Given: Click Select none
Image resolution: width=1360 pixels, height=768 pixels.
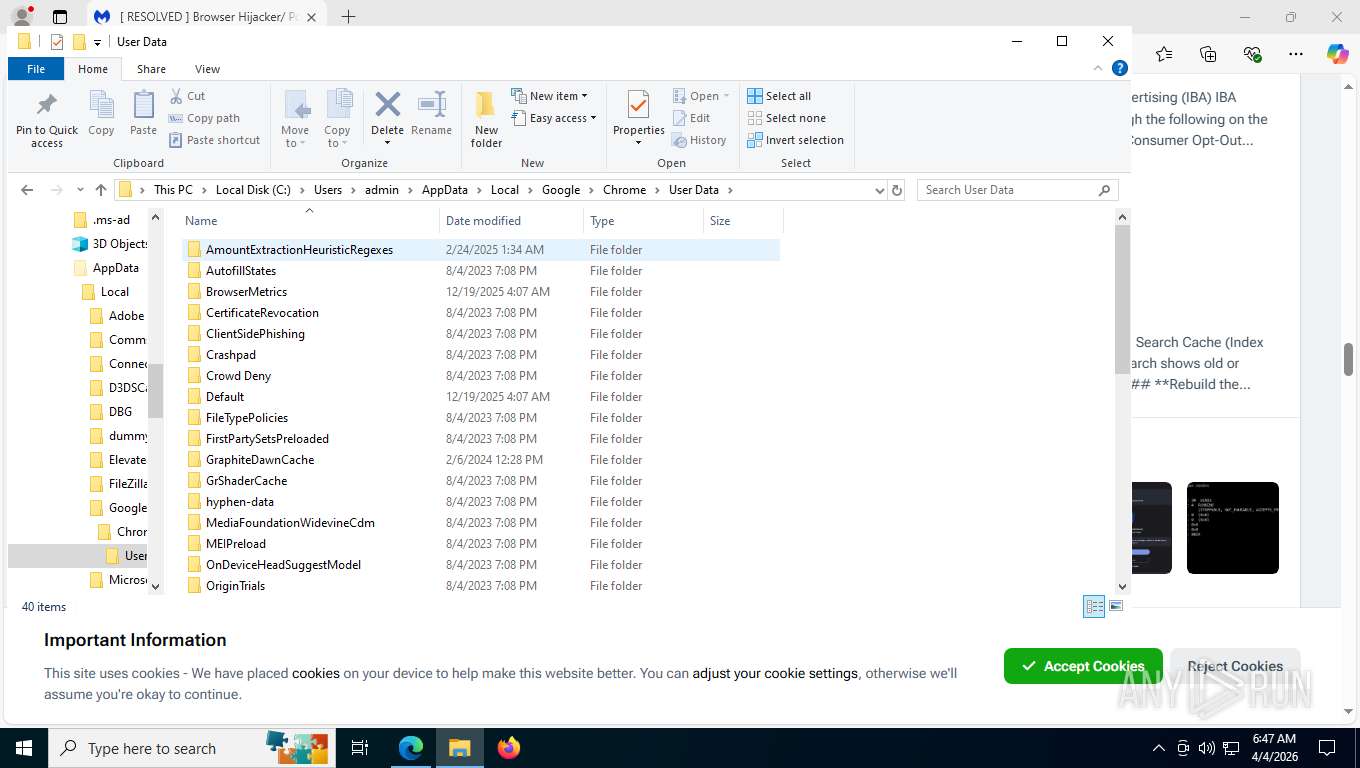Looking at the screenshot, I should coord(786,118).
